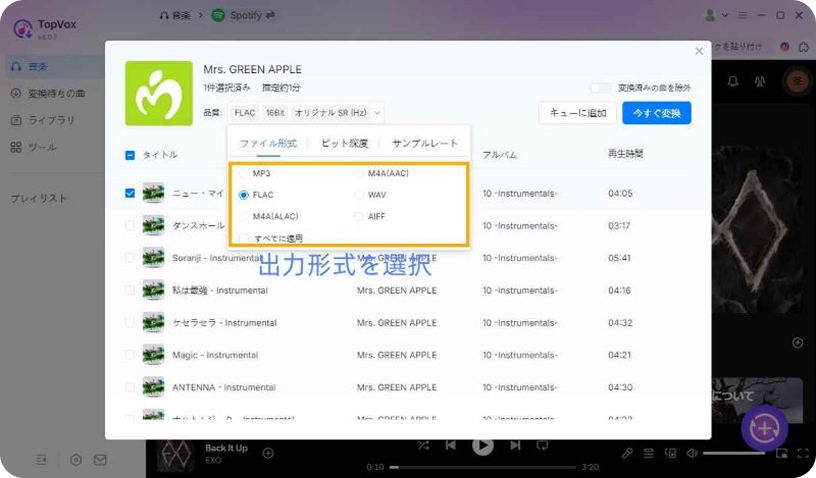Select the FLAC format radio button
Image resolution: width=816 pixels, height=478 pixels.
click(x=244, y=195)
